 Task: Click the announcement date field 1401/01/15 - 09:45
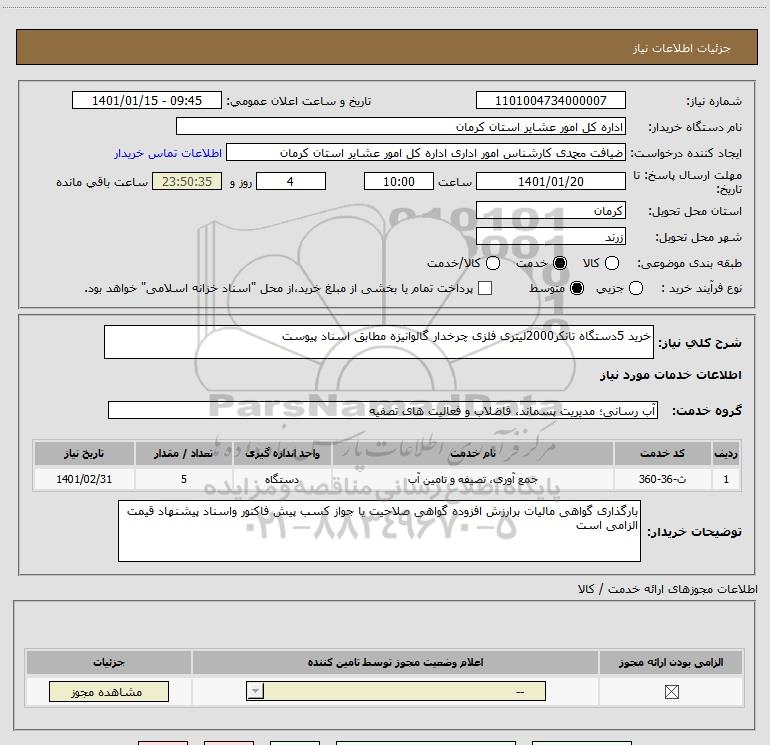pyautogui.click(x=147, y=100)
